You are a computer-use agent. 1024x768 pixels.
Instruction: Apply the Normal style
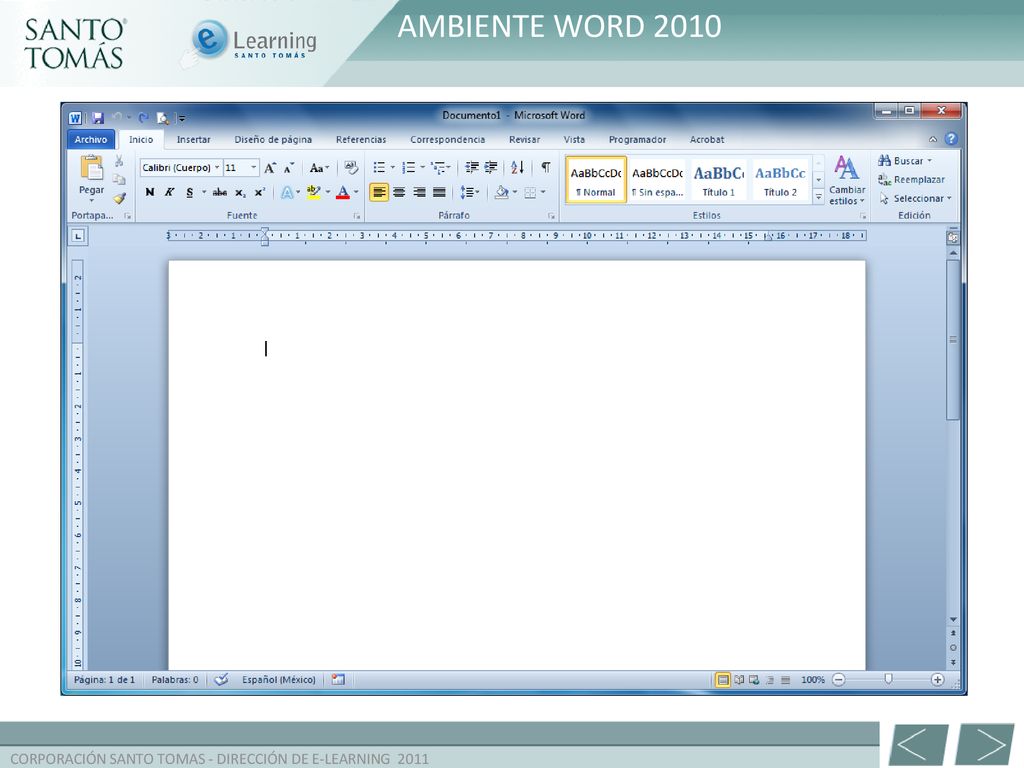(x=596, y=180)
